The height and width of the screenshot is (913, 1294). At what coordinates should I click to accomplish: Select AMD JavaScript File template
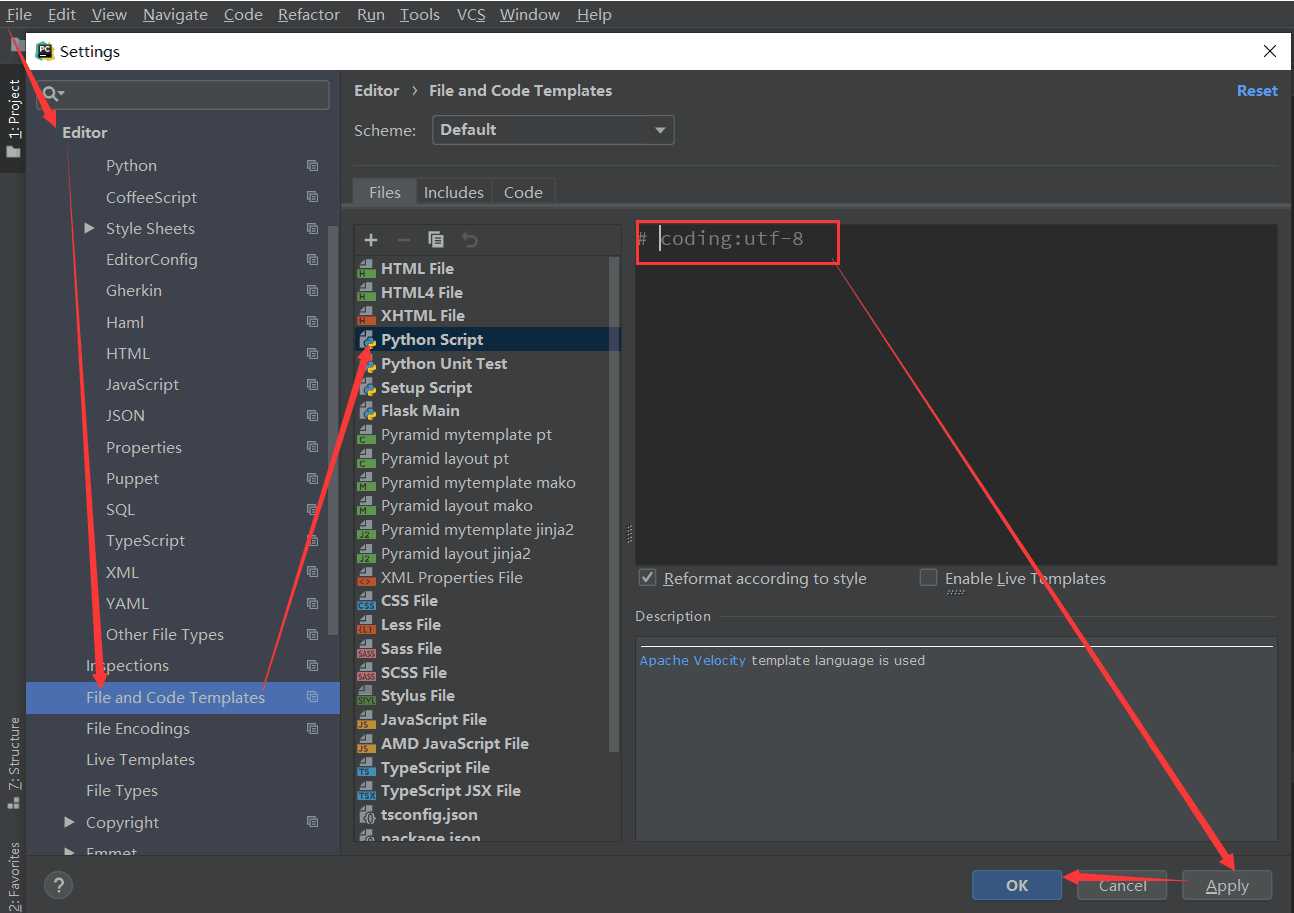(455, 744)
